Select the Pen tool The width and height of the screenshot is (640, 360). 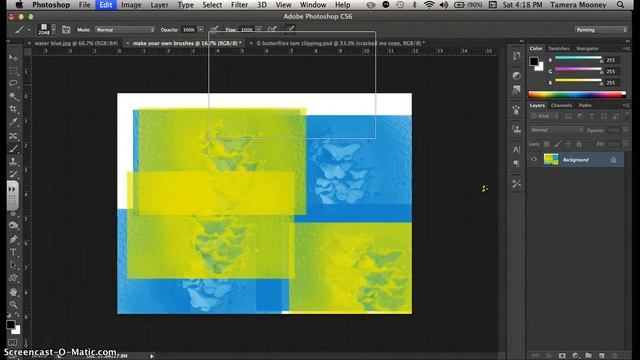click(x=13, y=239)
